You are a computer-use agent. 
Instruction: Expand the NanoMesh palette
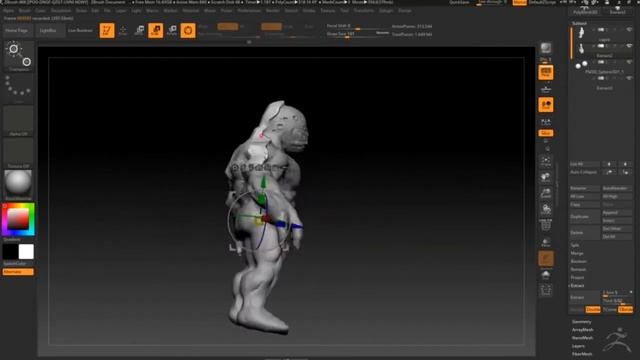tap(583, 338)
